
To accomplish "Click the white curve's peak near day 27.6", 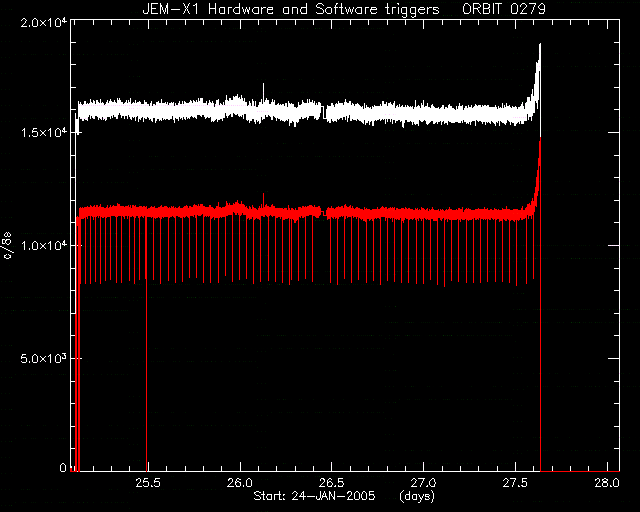I will [540, 45].
